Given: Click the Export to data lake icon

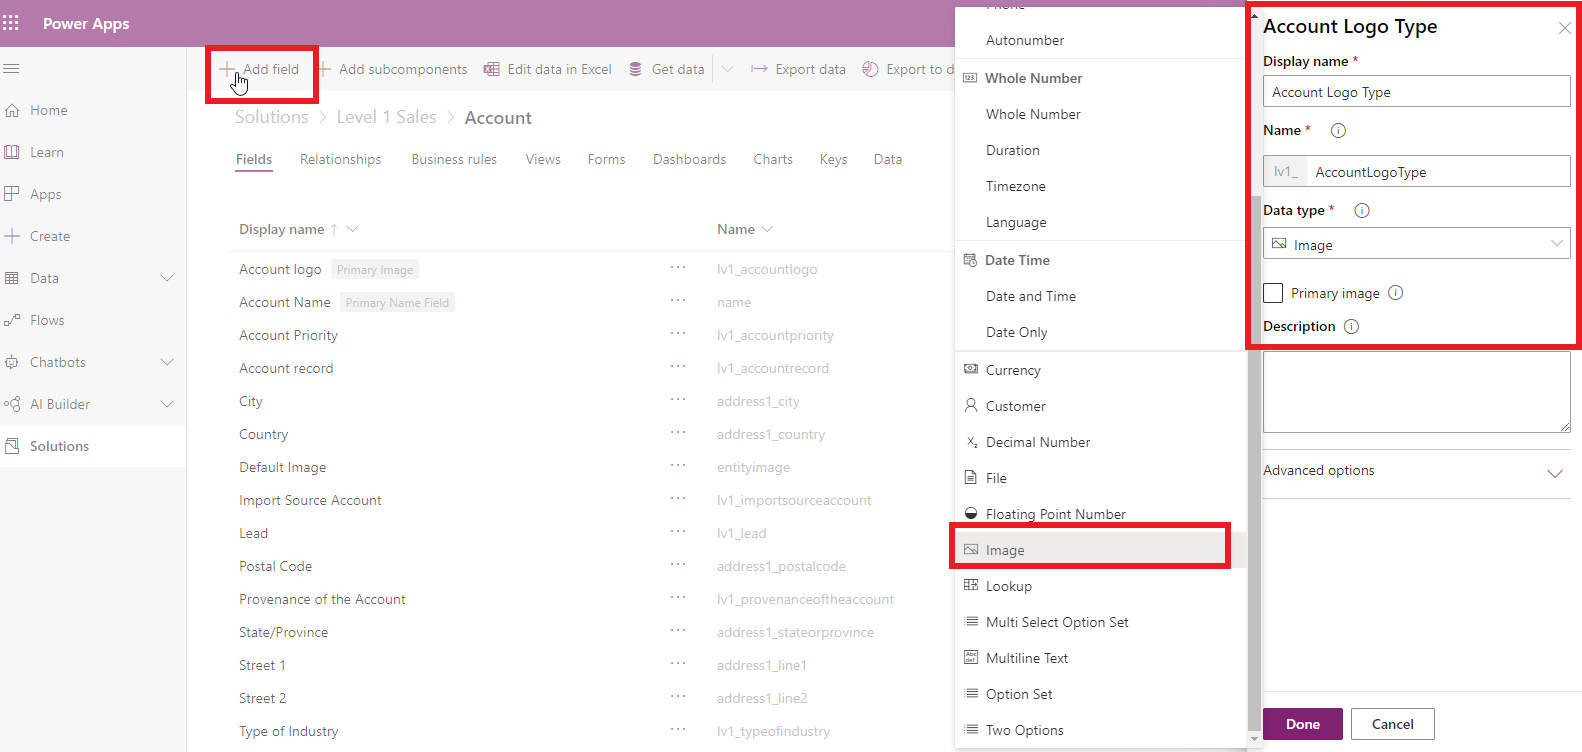Looking at the screenshot, I should (x=870, y=69).
